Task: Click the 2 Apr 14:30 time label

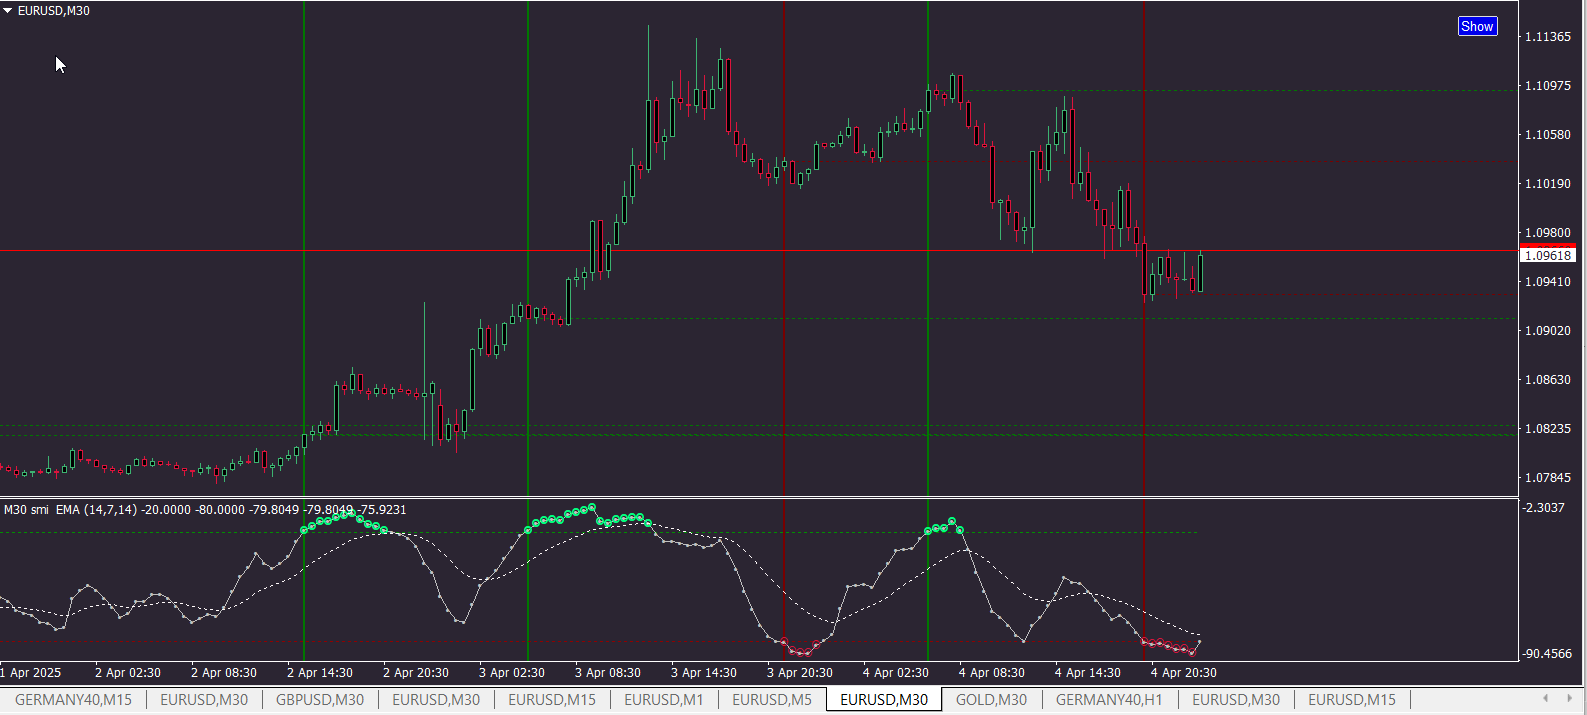Action: [x=320, y=673]
